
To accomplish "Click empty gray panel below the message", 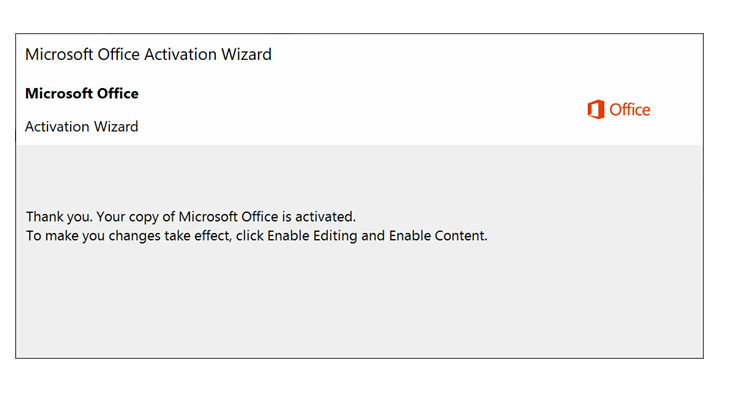I will click(x=358, y=303).
